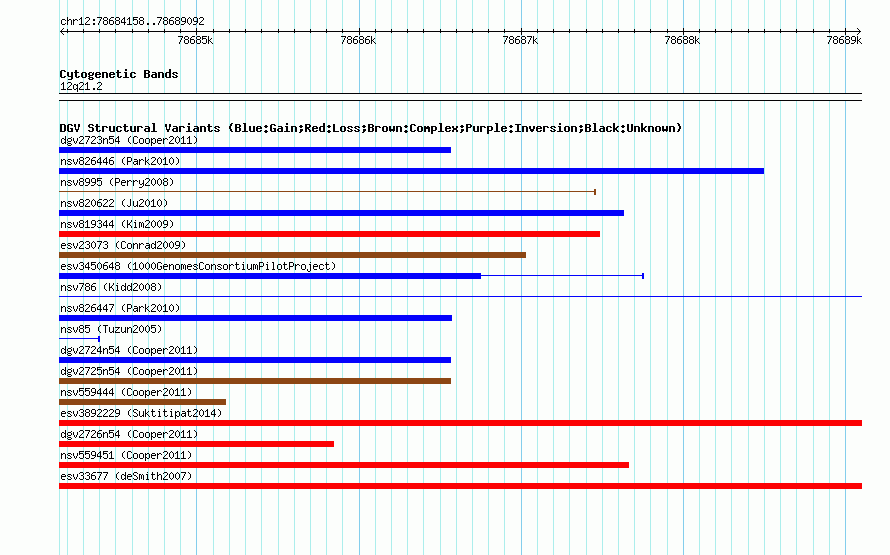The height and width of the screenshot is (555, 890).
Task: Click the chr12:78684158..78689092 coordinates label
Action: [132, 21]
